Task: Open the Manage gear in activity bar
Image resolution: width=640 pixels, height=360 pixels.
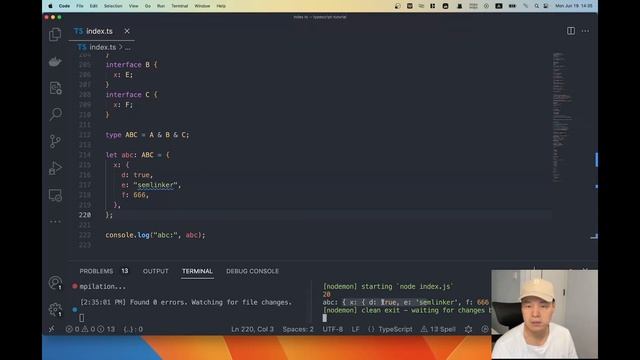Action: 55,309
